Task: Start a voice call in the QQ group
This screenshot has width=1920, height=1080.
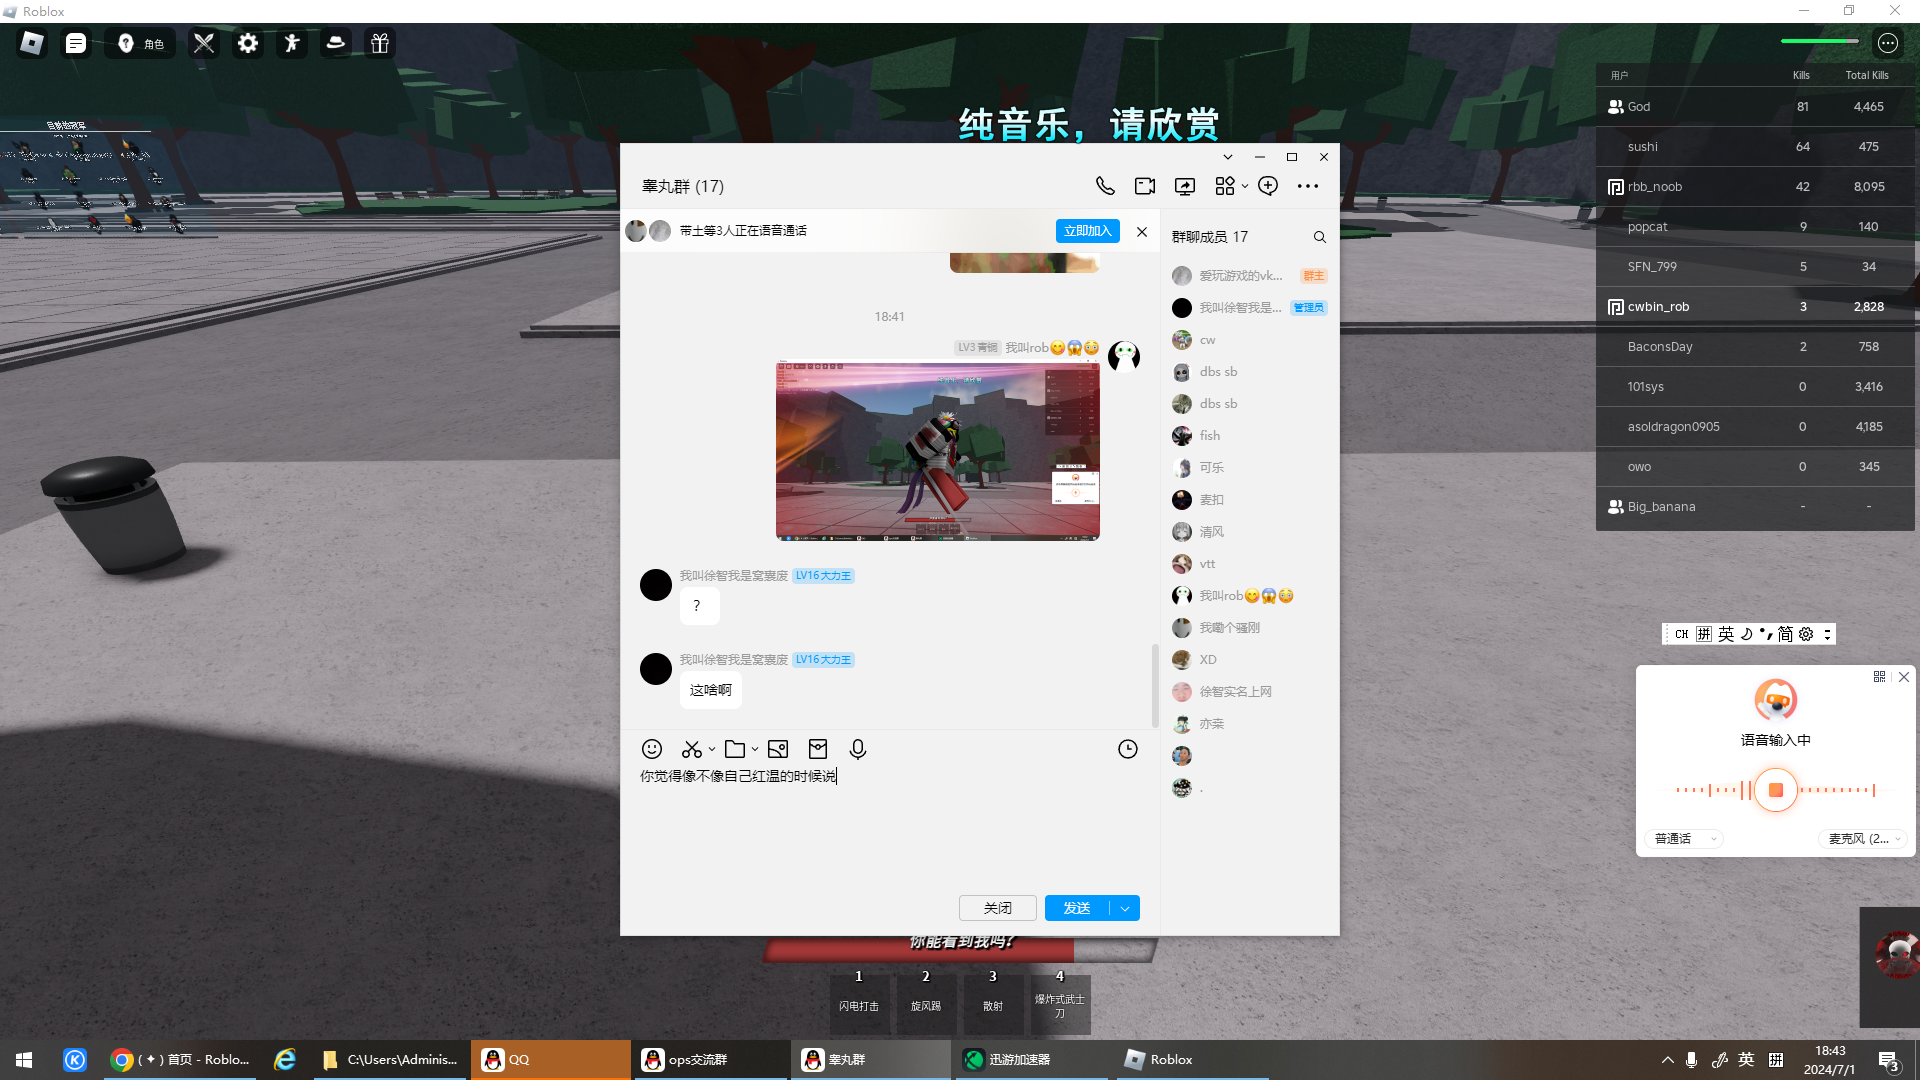Action: point(1105,186)
